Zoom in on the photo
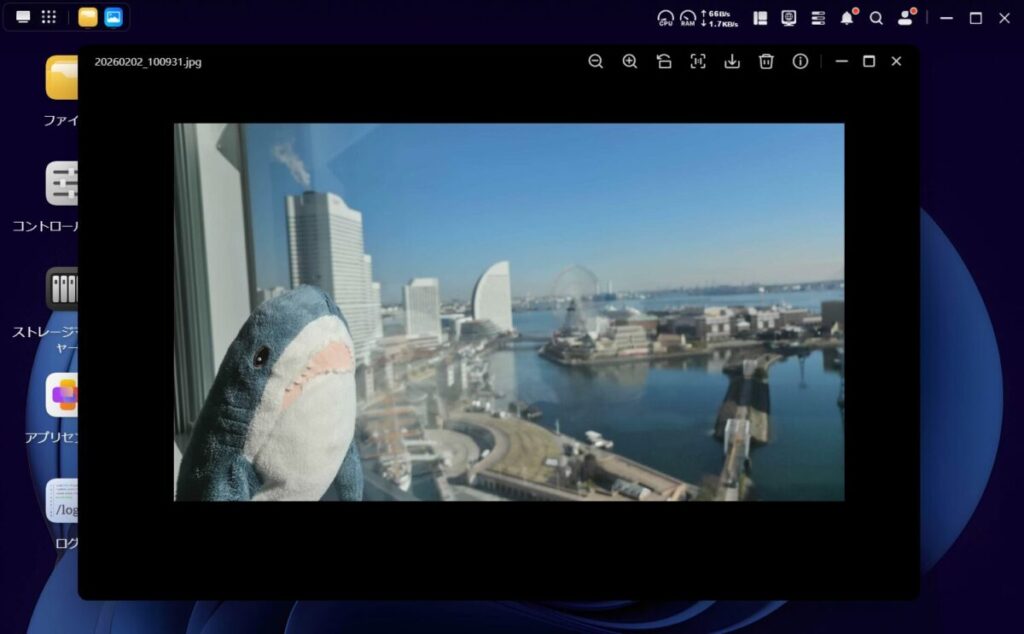Screen dimensions: 1024x634 629,61
